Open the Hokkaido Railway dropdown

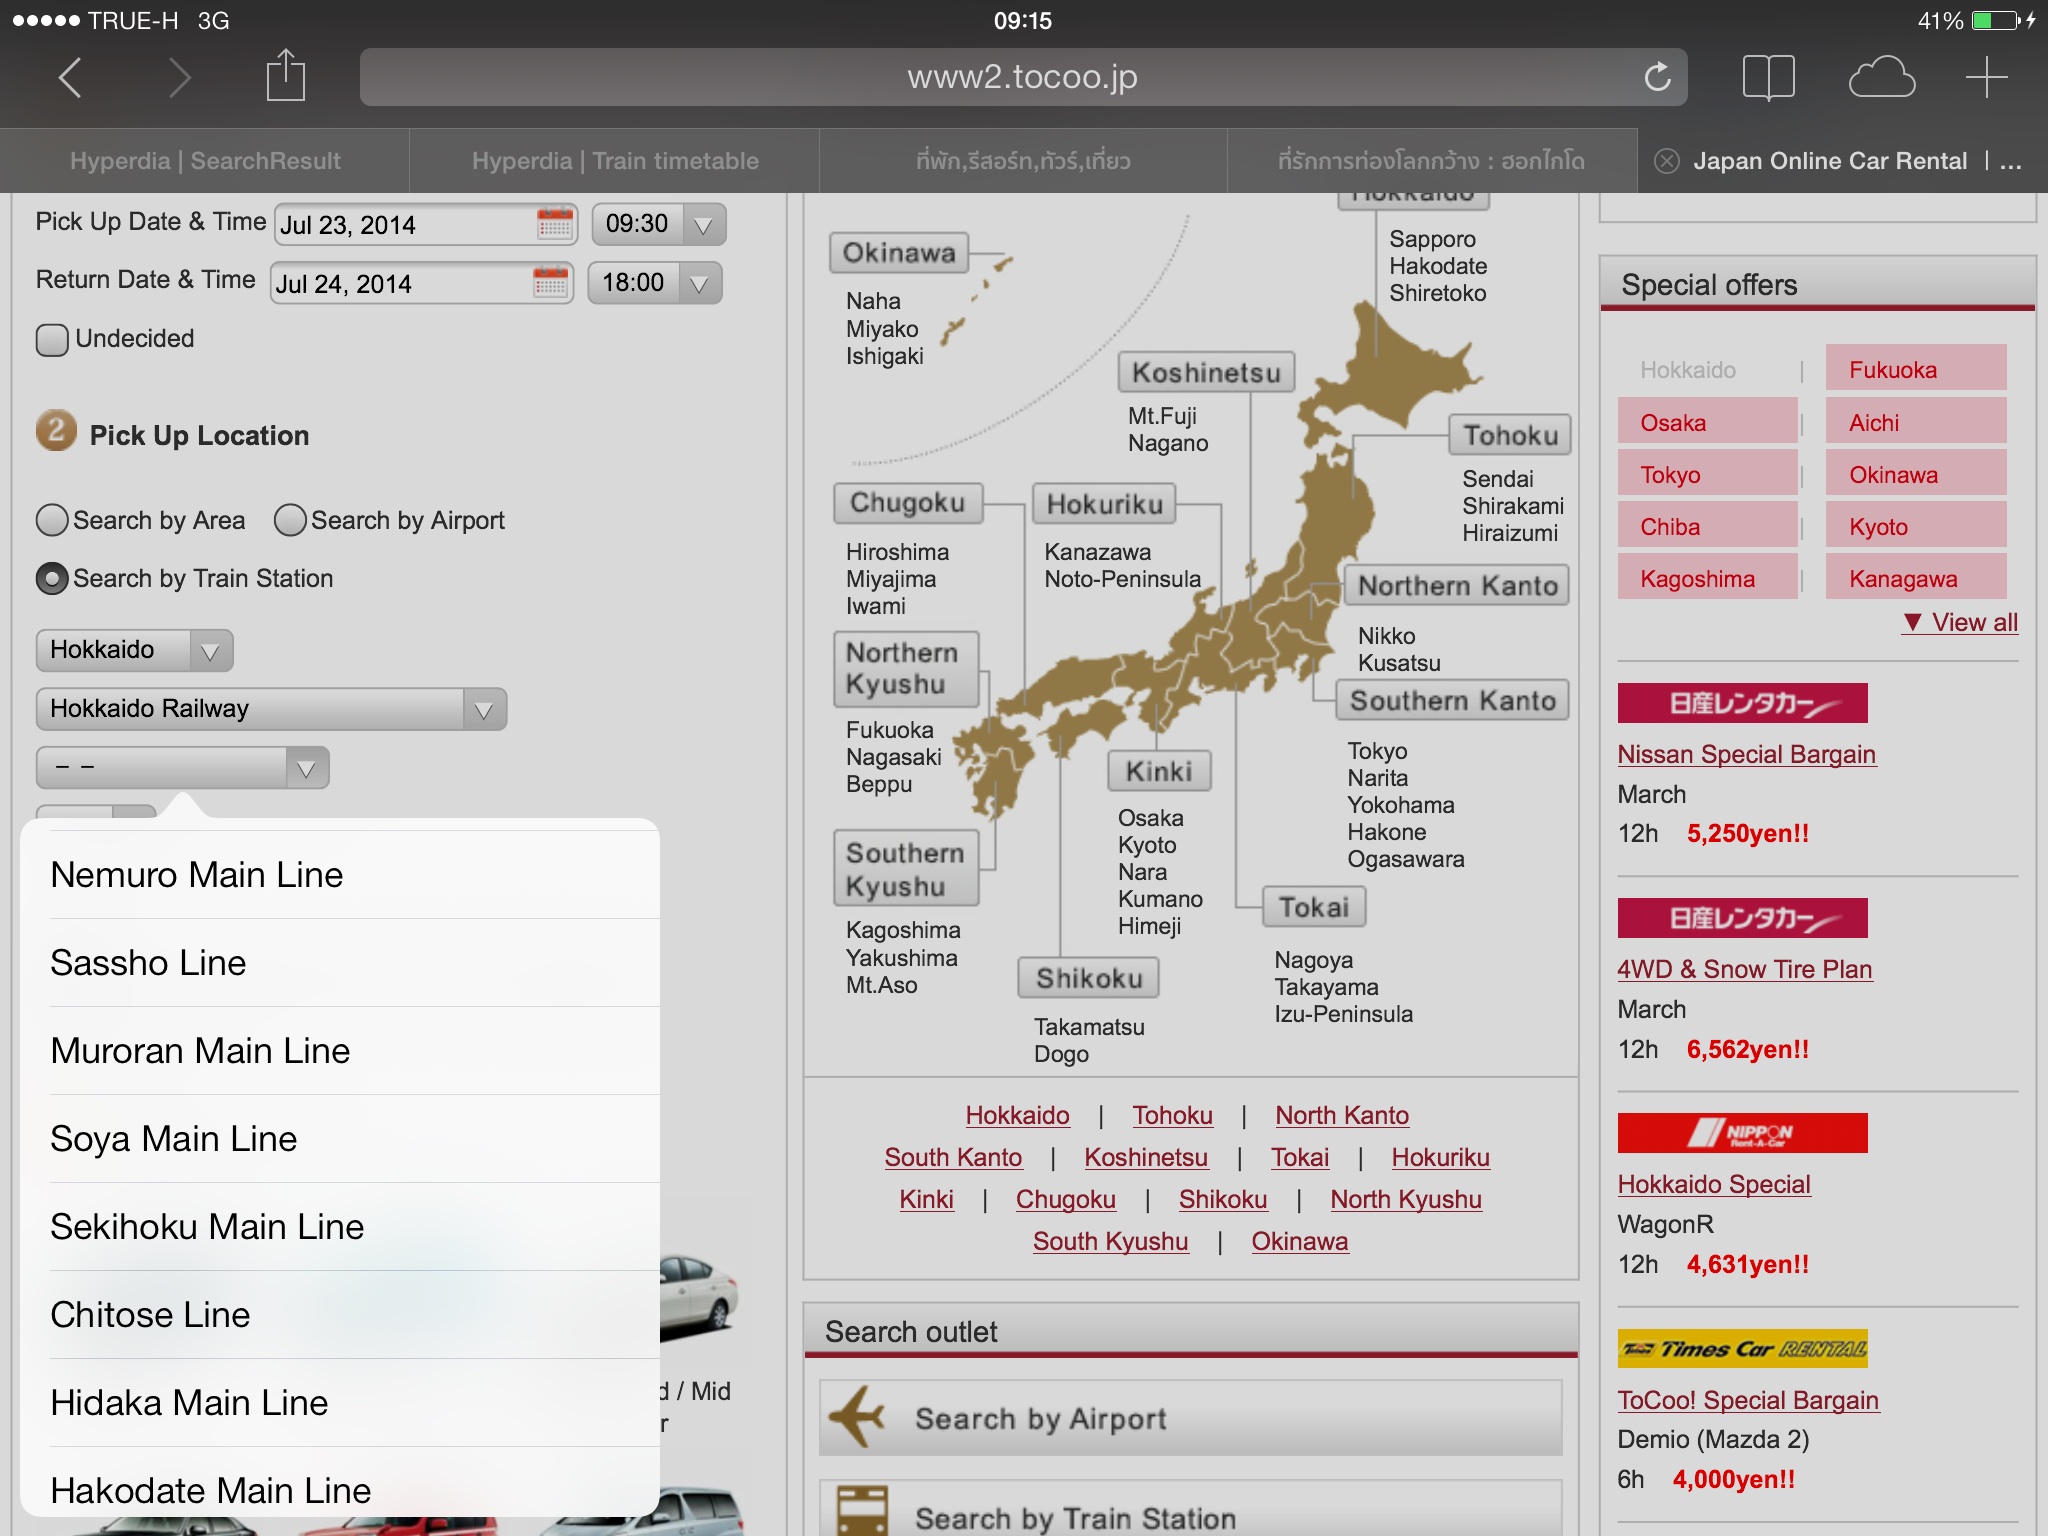(271, 709)
